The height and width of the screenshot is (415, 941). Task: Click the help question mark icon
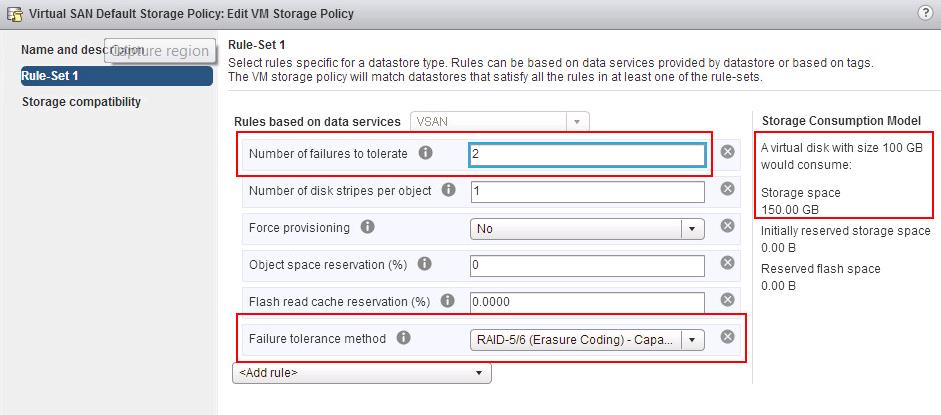924,12
